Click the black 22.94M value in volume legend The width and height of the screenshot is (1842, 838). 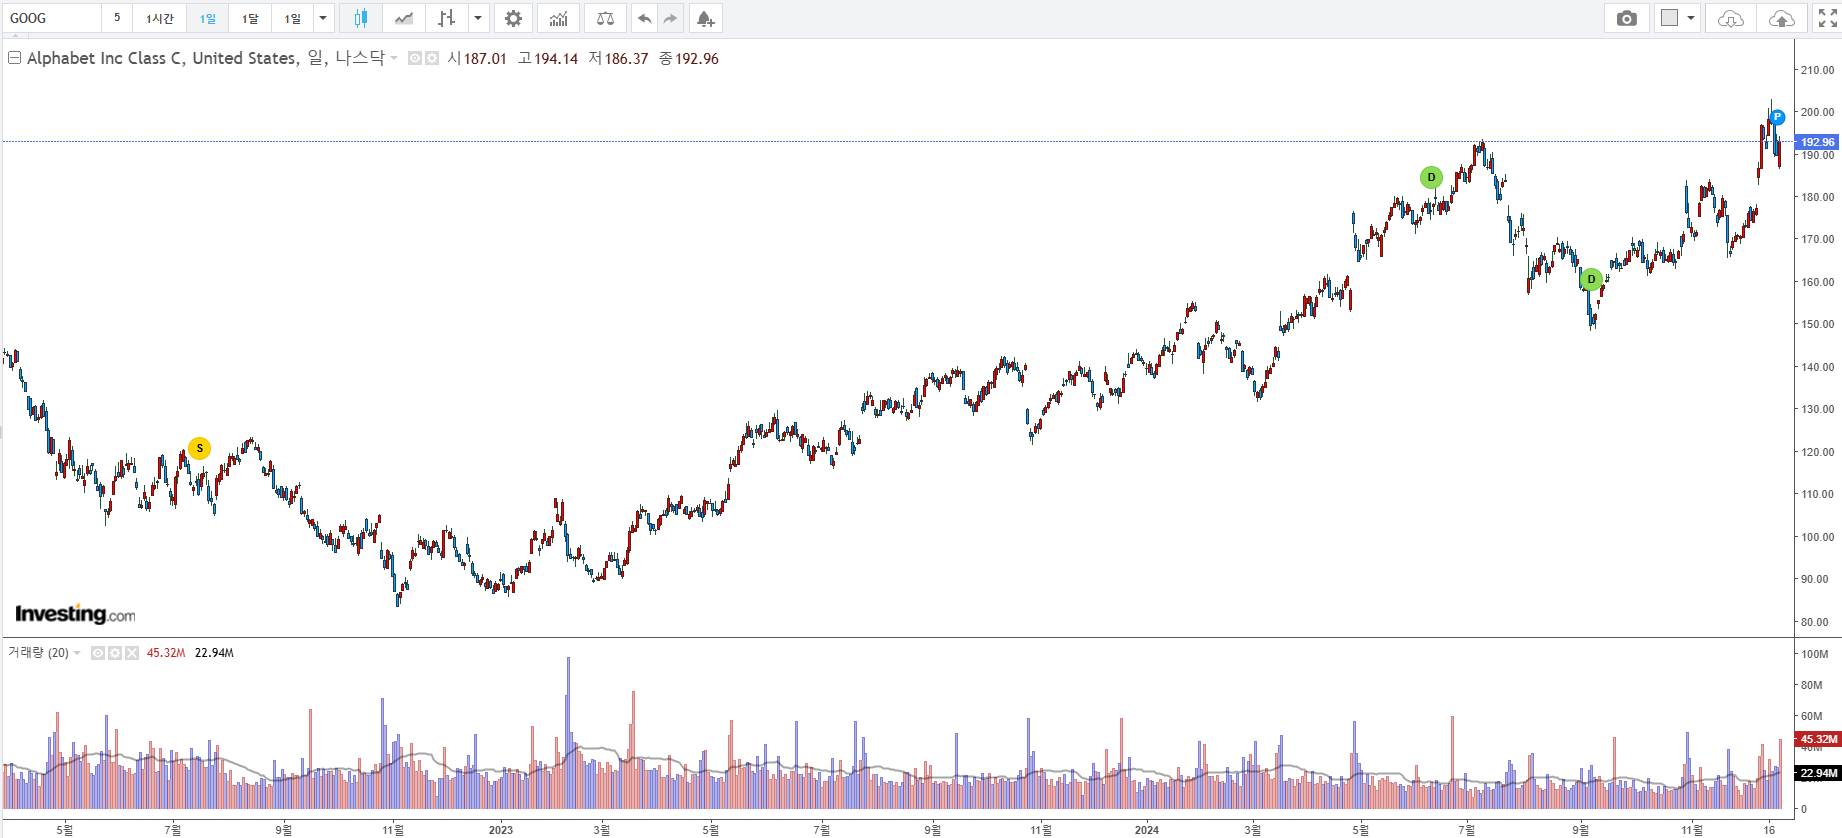point(214,653)
